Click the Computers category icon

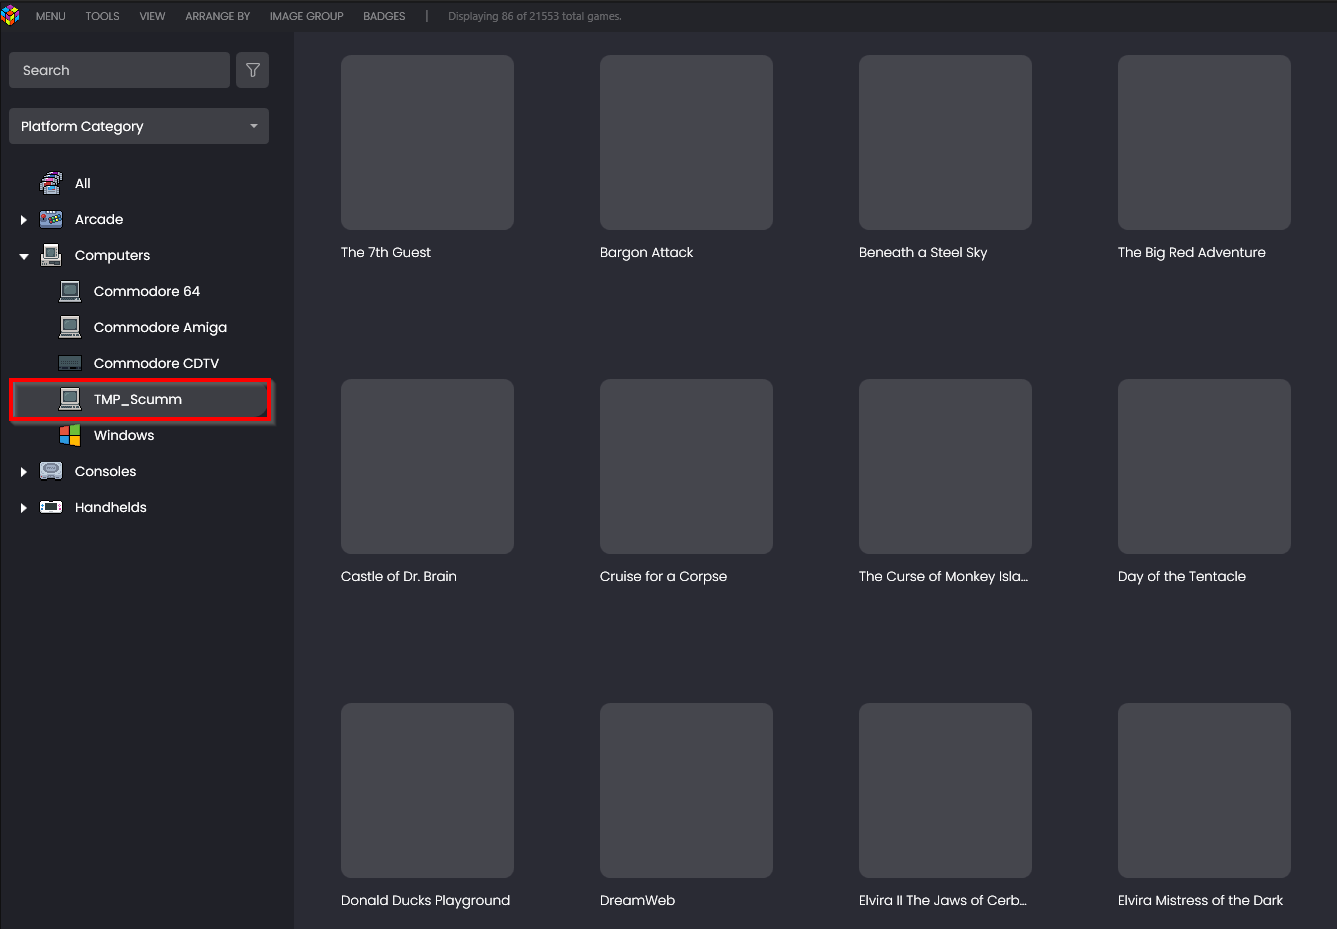click(51, 255)
